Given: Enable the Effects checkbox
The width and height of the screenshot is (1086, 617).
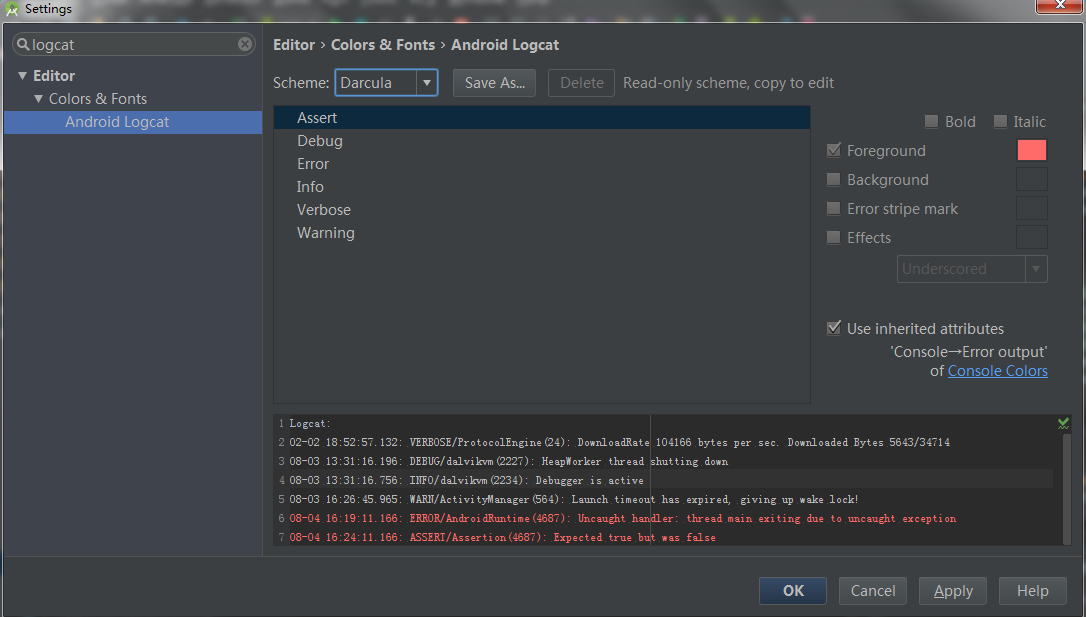Looking at the screenshot, I should pyautogui.click(x=834, y=238).
